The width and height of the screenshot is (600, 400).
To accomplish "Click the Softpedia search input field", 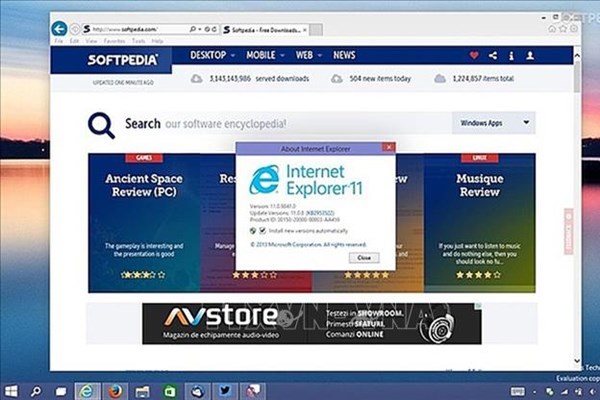I will [288, 123].
